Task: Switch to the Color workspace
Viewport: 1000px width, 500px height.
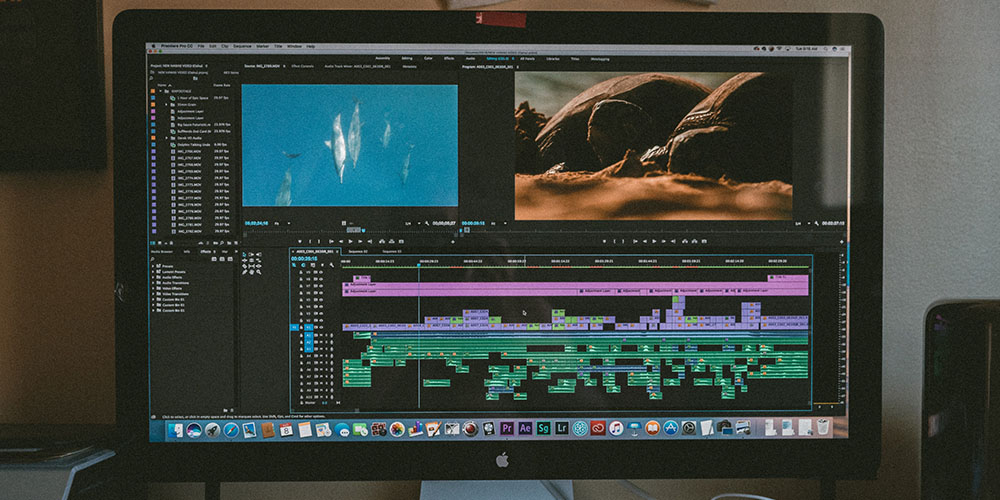Action: [428, 58]
